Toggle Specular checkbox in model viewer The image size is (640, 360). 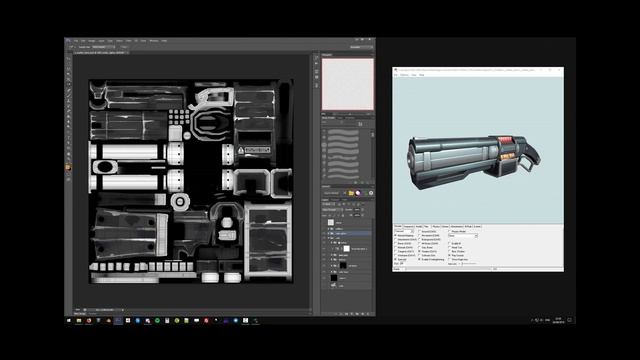396,259
